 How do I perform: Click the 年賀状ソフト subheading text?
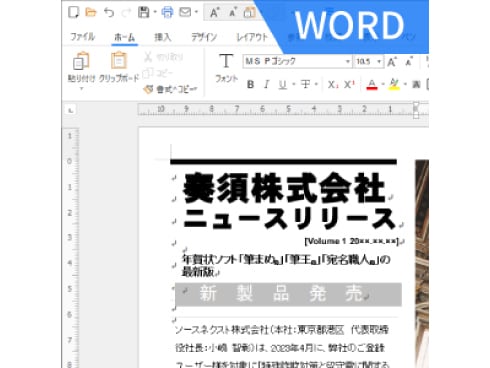(286, 265)
